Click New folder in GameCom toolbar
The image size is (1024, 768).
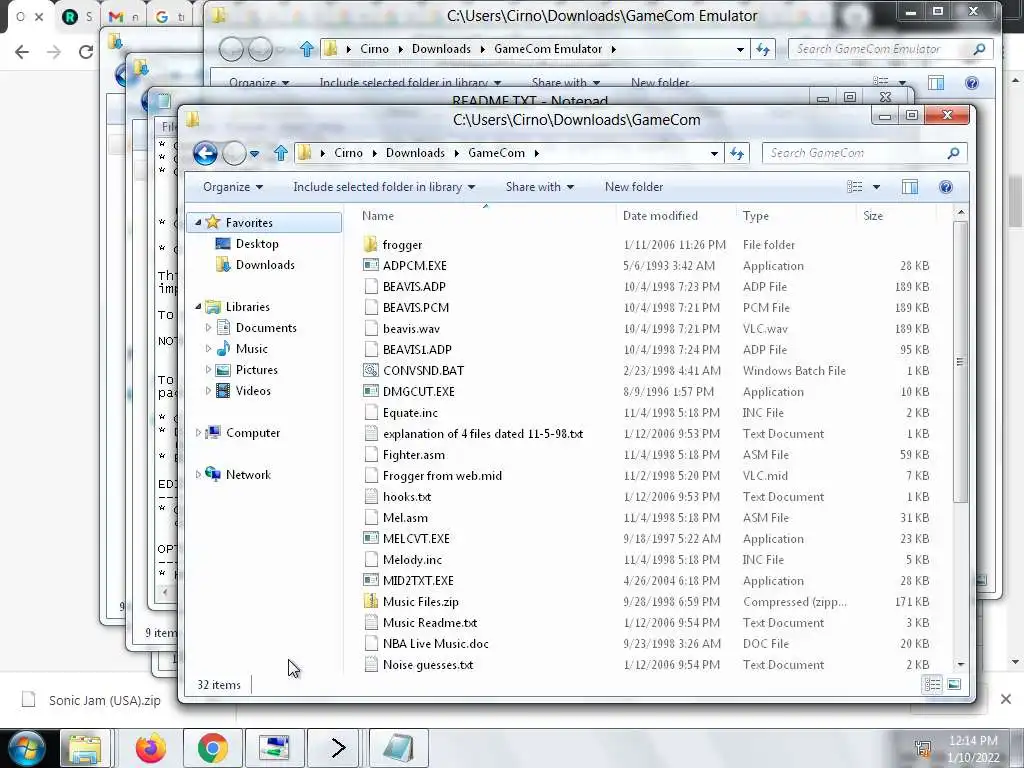coord(633,187)
